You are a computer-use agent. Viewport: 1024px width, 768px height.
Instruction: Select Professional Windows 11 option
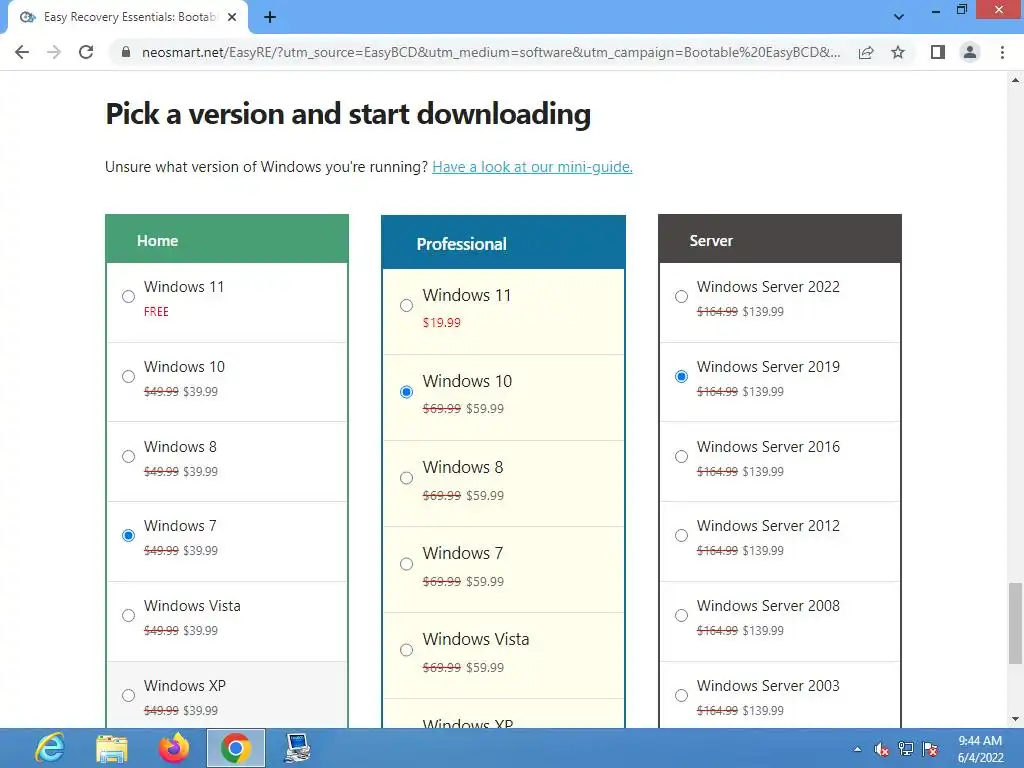point(406,306)
